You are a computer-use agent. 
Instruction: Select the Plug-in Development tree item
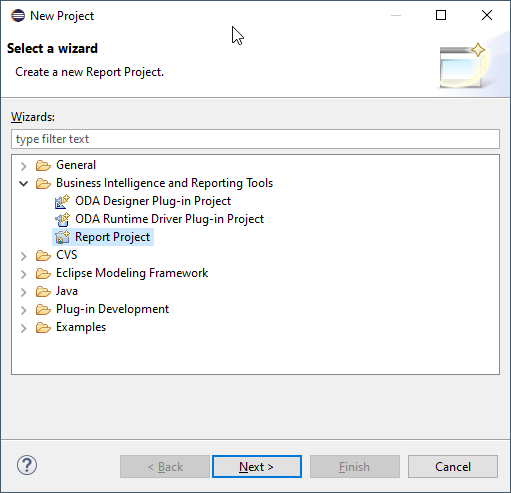[112, 309]
